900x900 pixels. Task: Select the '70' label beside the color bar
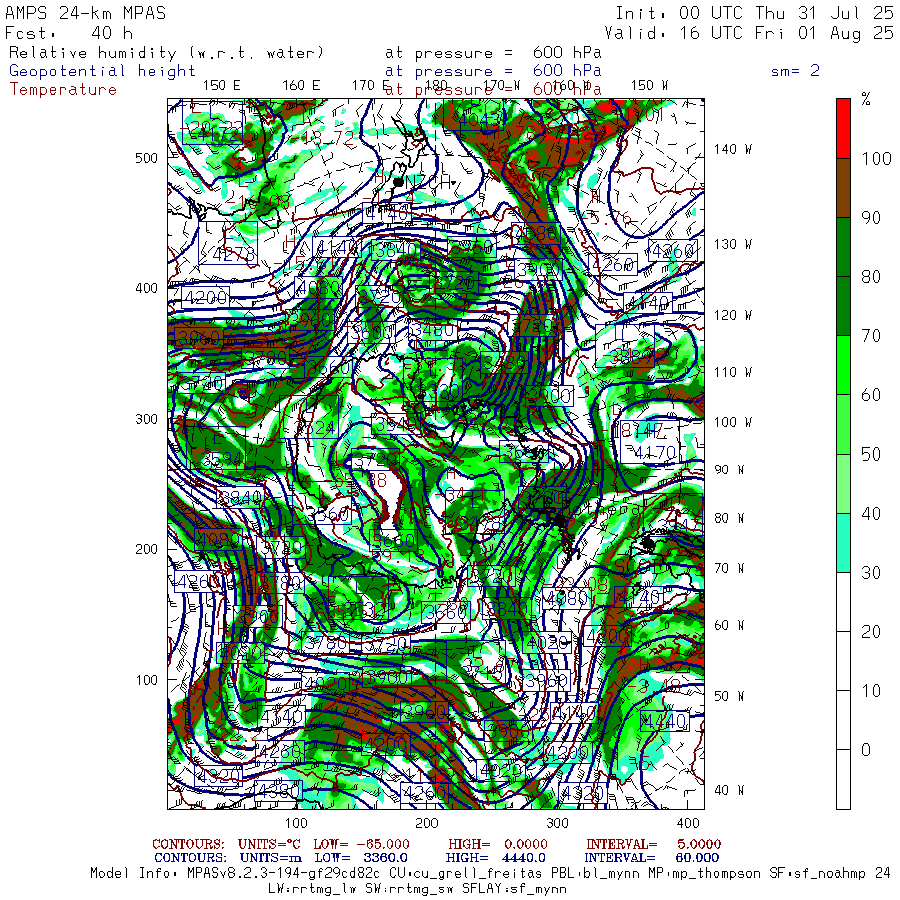tap(871, 335)
